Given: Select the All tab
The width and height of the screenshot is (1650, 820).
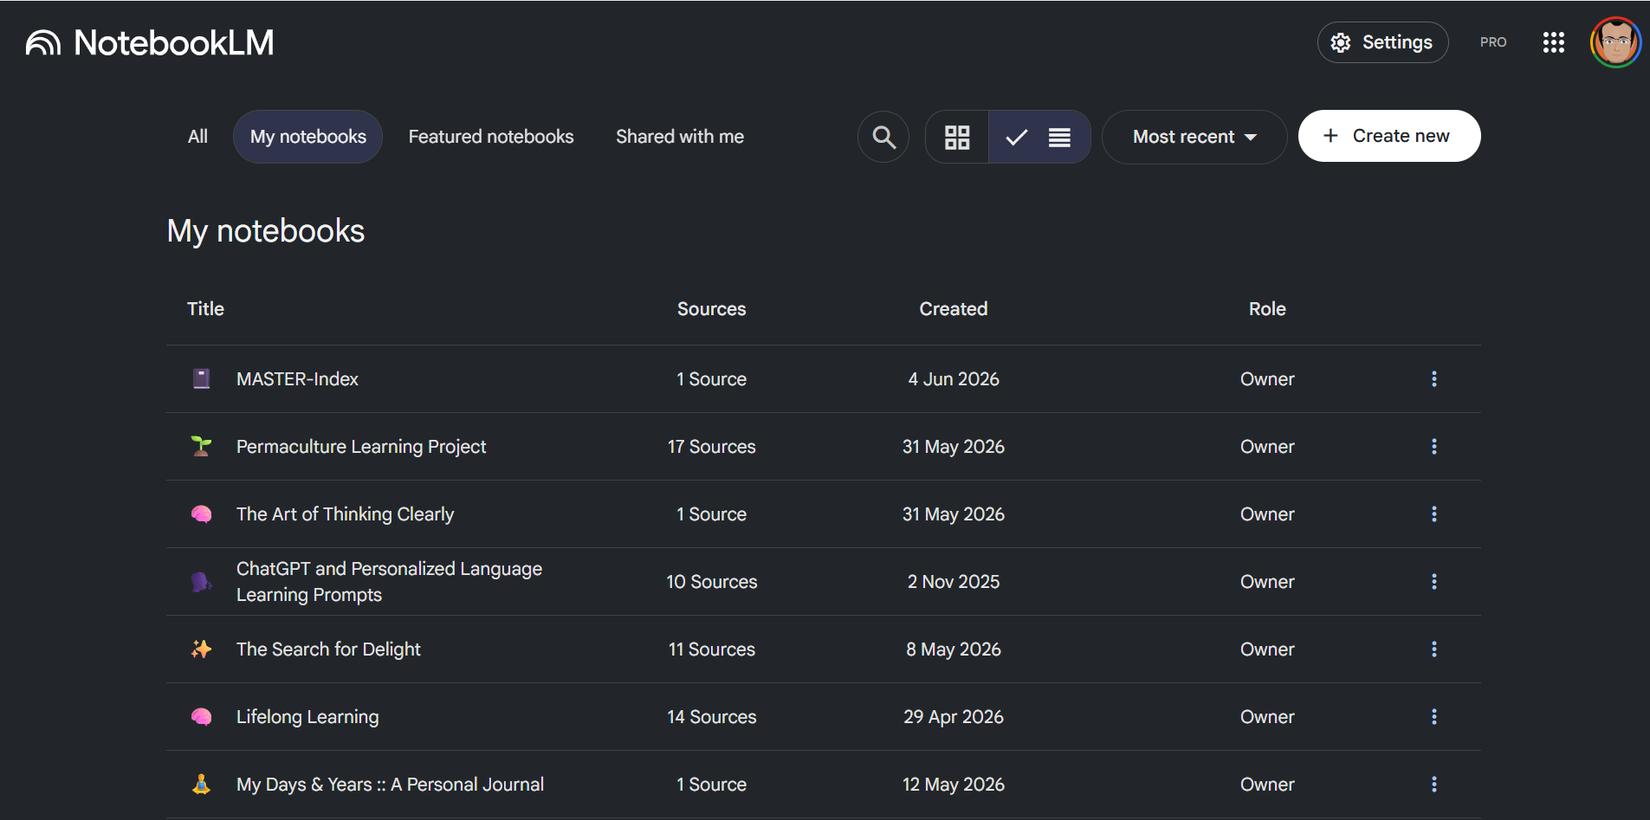Looking at the screenshot, I should (198, 136).
